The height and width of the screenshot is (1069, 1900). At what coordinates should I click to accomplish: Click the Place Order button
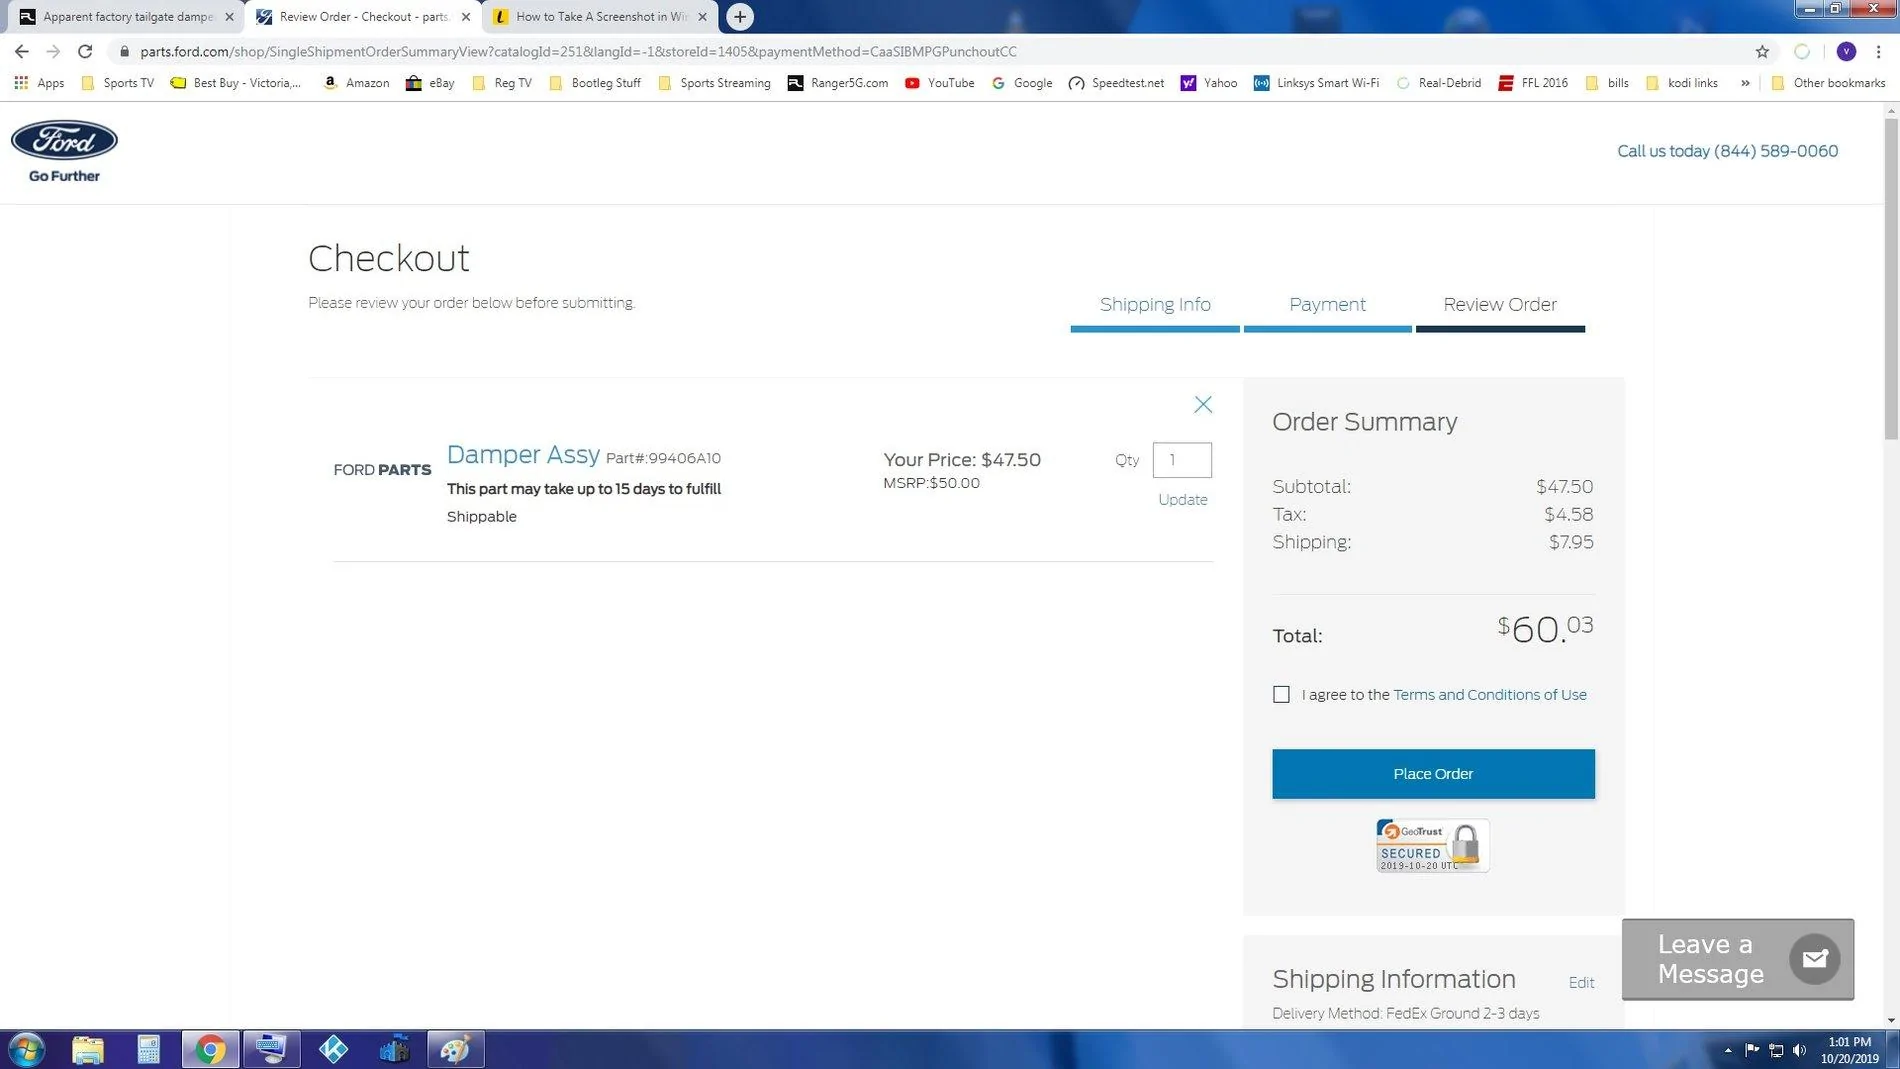pyautogui.click(x=1433, y=774)
